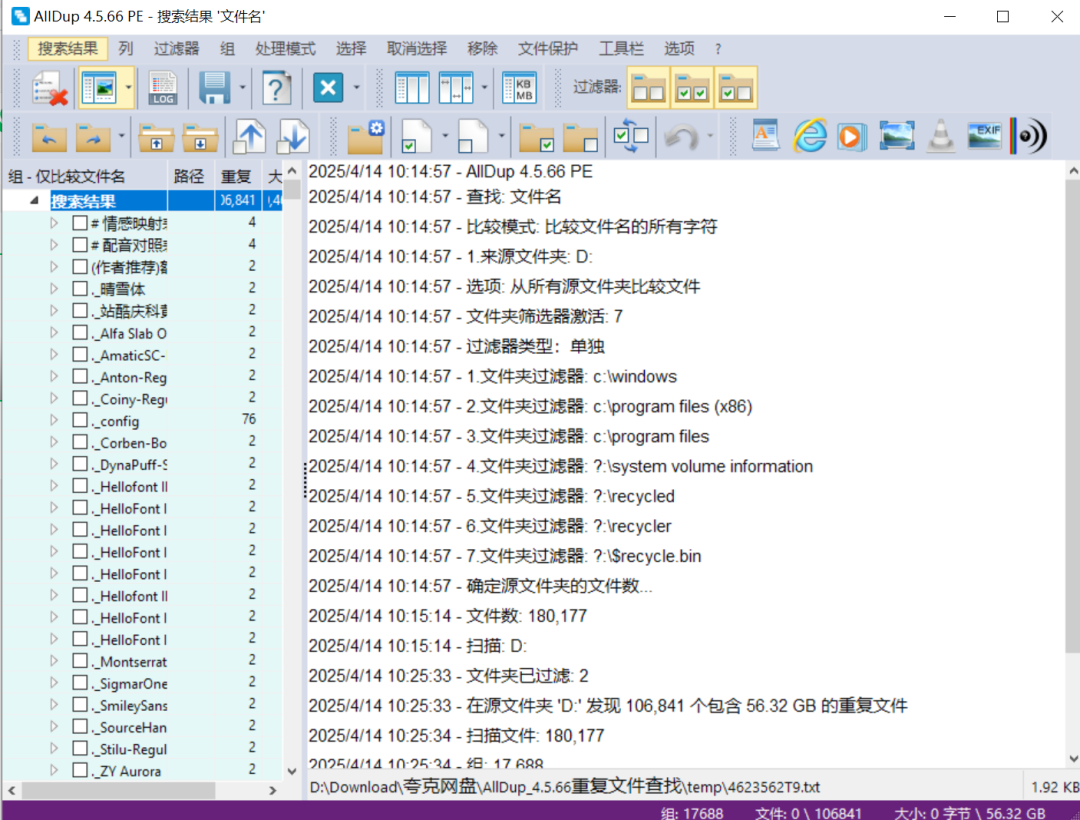Expand the ._Corben-Bo group
Image resolution: width=1080 pixels, height=820 pixels.
54,442
